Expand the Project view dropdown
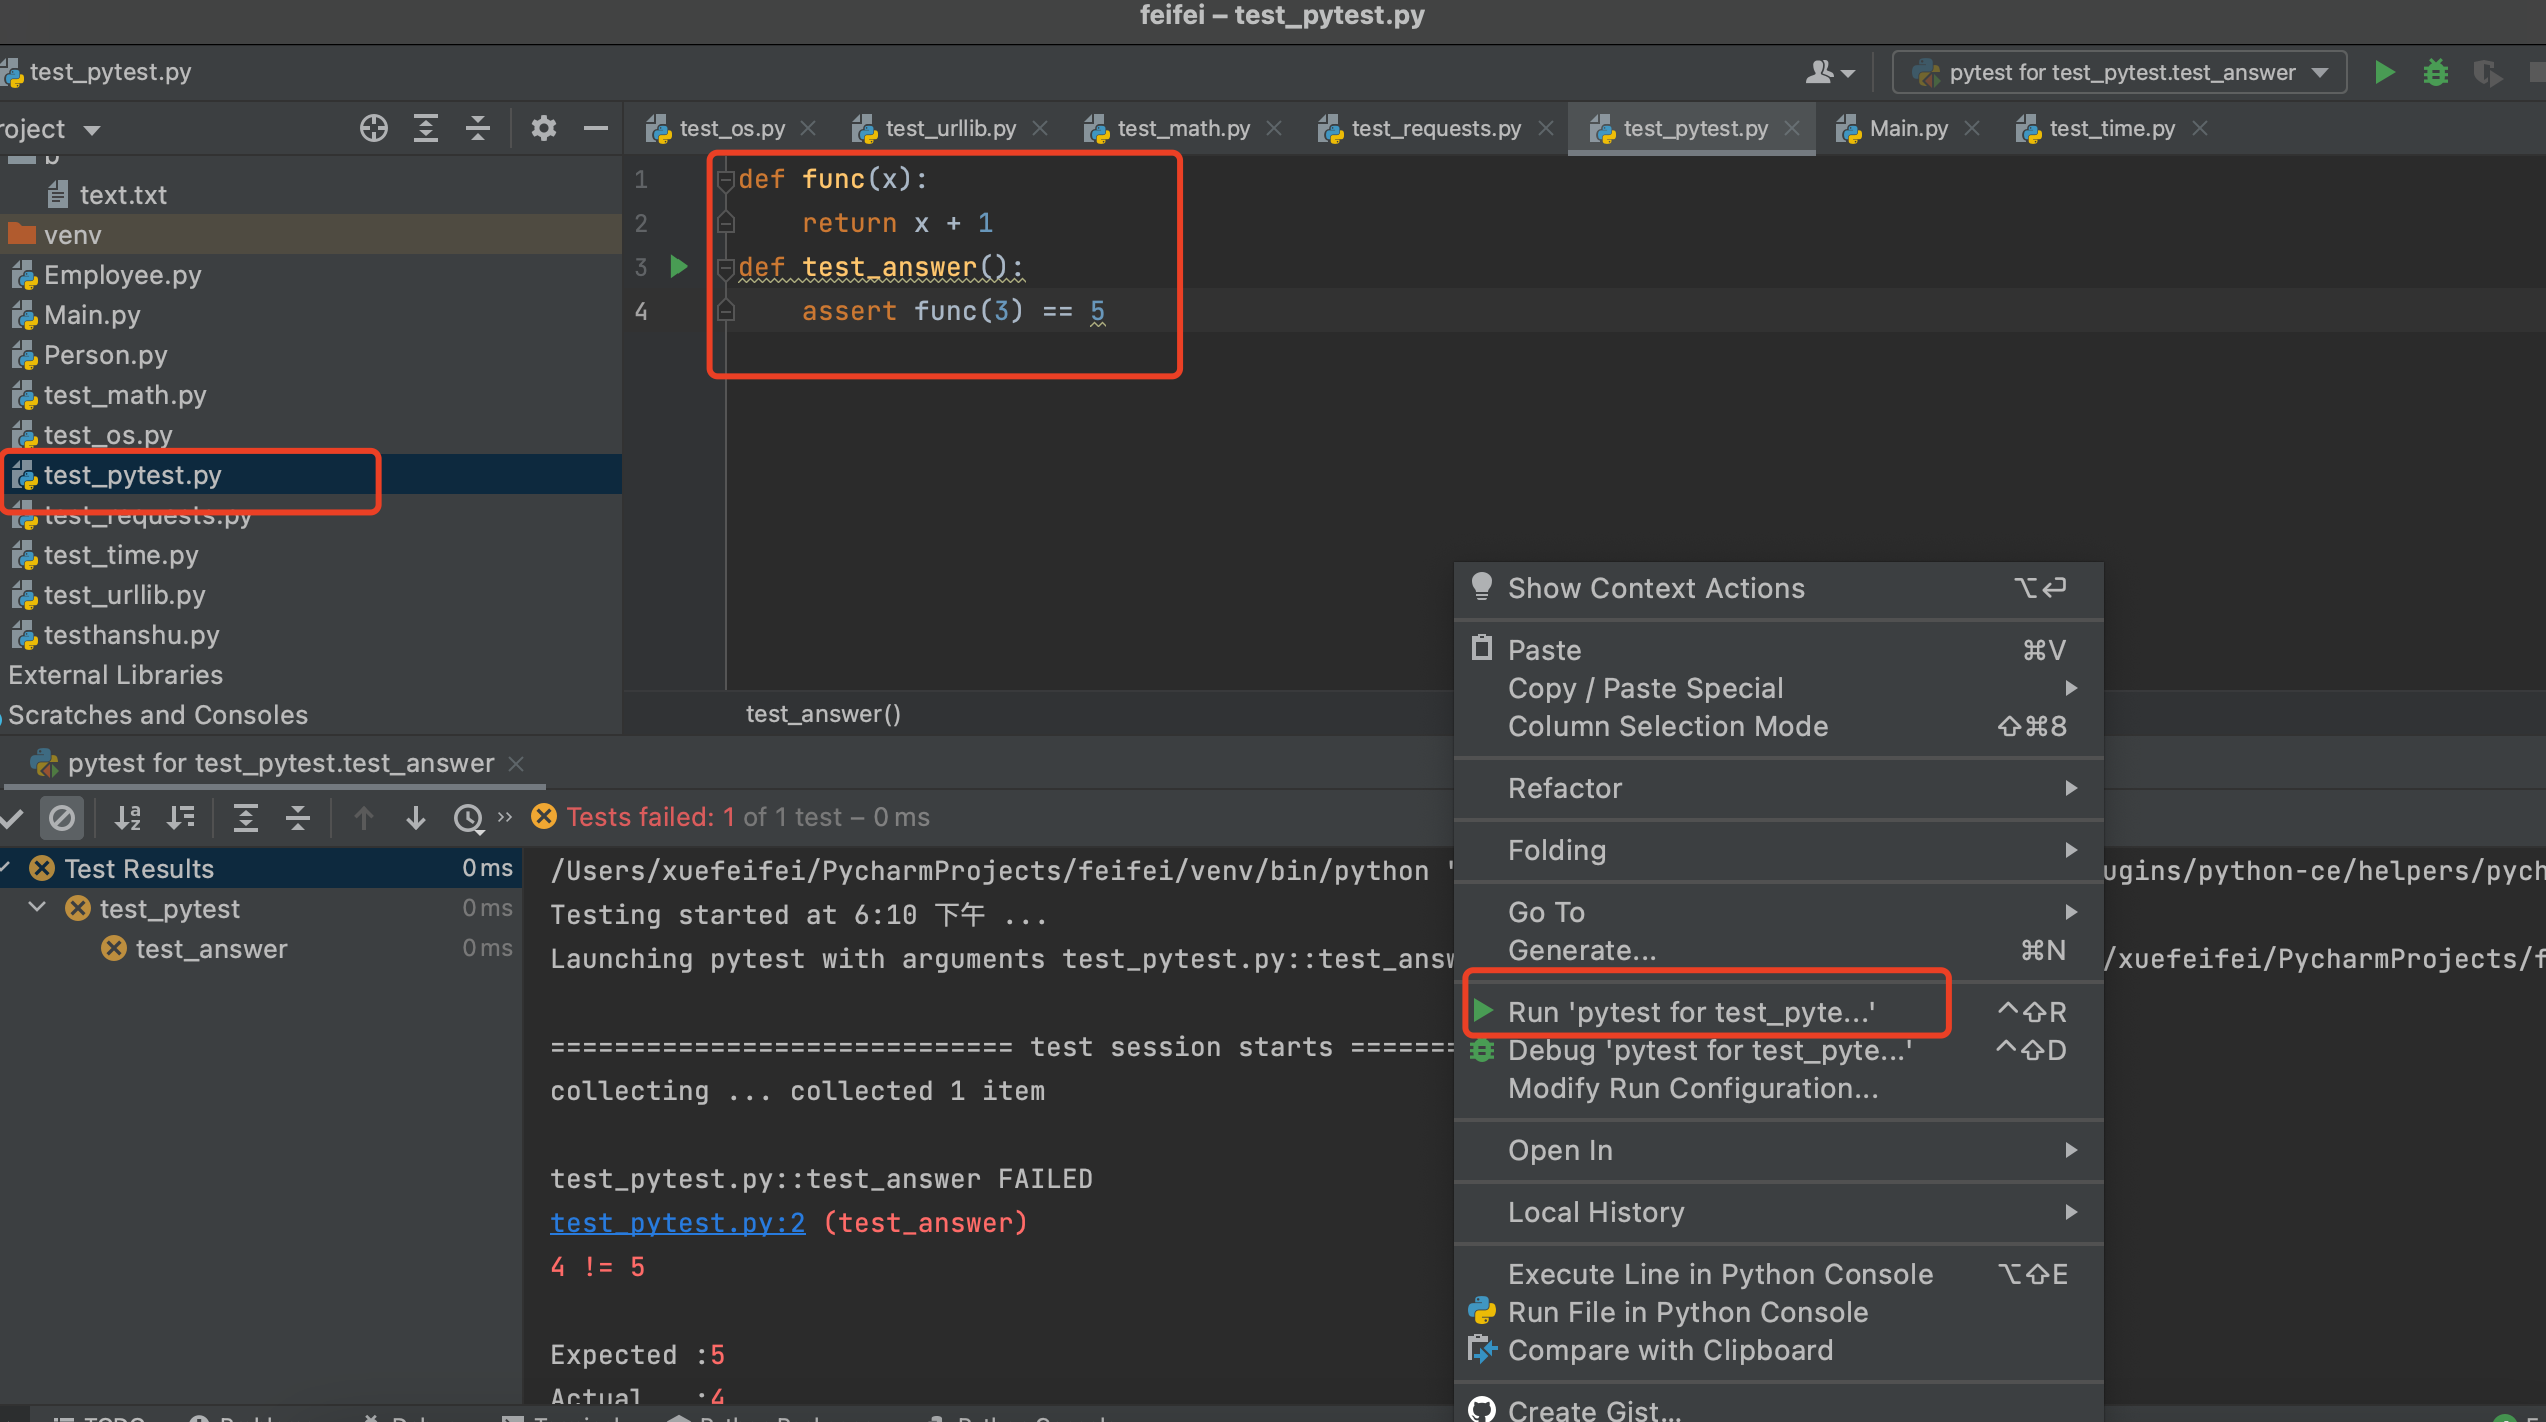The height and width of the screenshot is (1422, 2546). [x=92, y=130]
